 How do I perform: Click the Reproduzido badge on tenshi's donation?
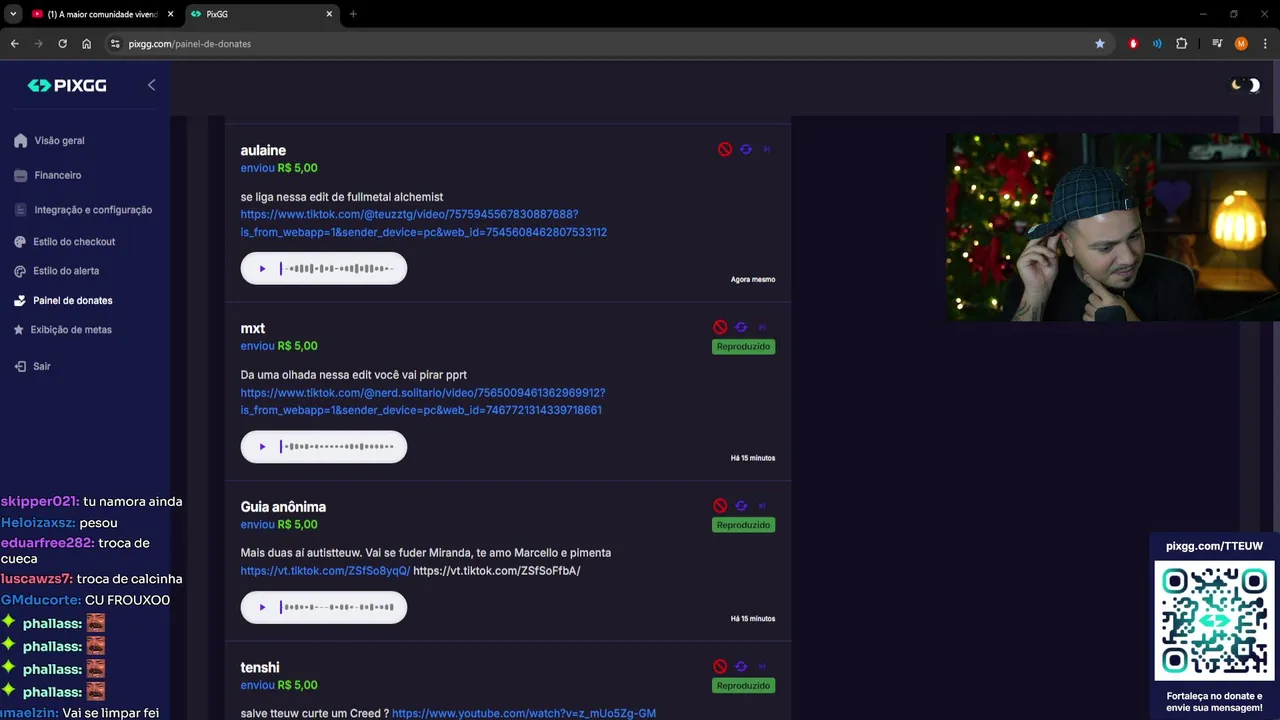coord(743,686)
